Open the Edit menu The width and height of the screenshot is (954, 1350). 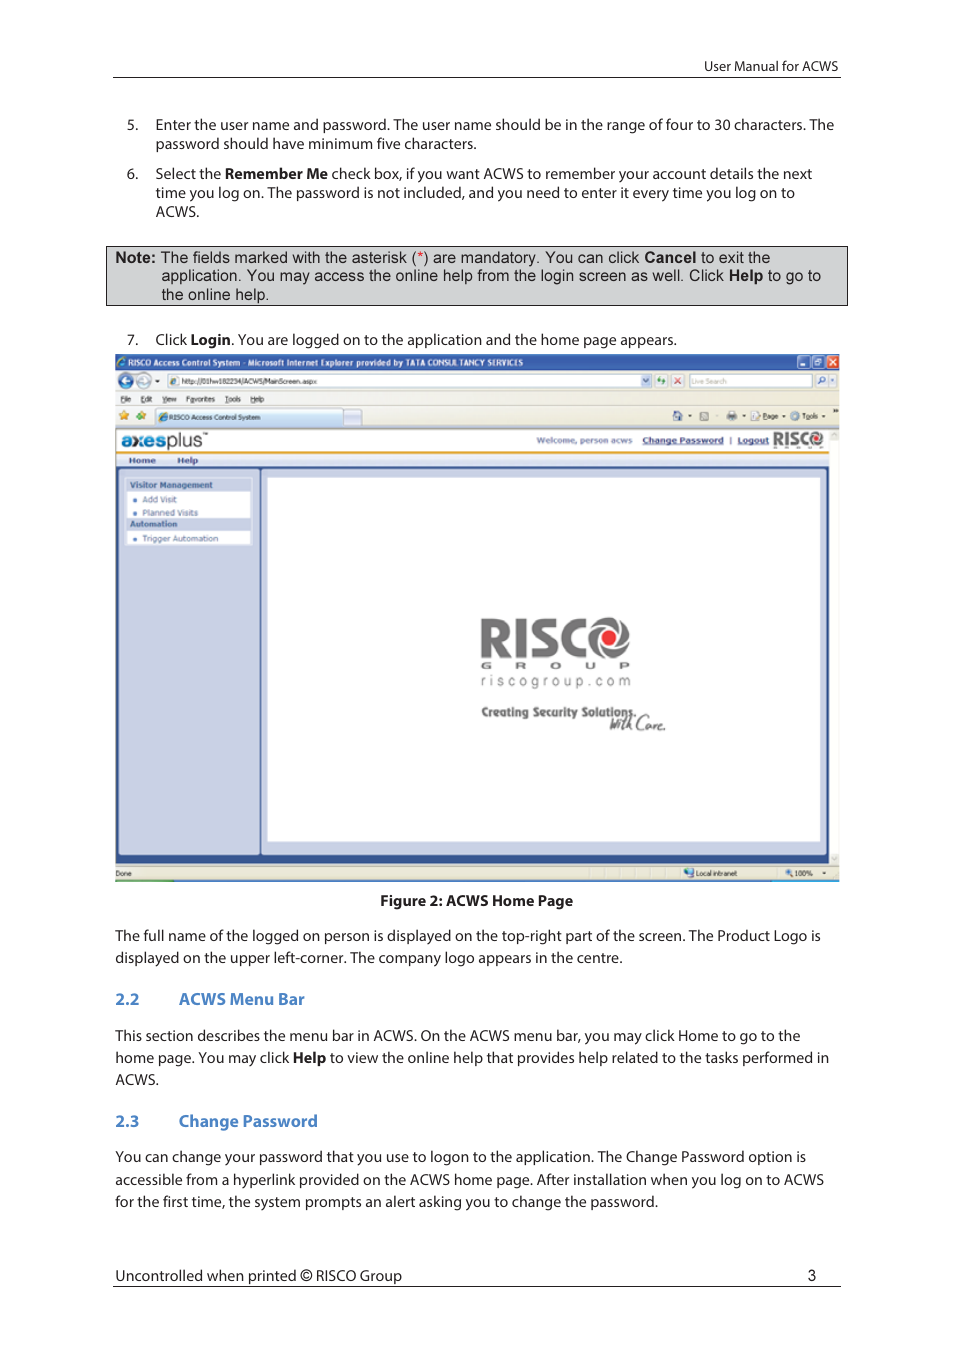pyautogui.click(x=146, y=399)
